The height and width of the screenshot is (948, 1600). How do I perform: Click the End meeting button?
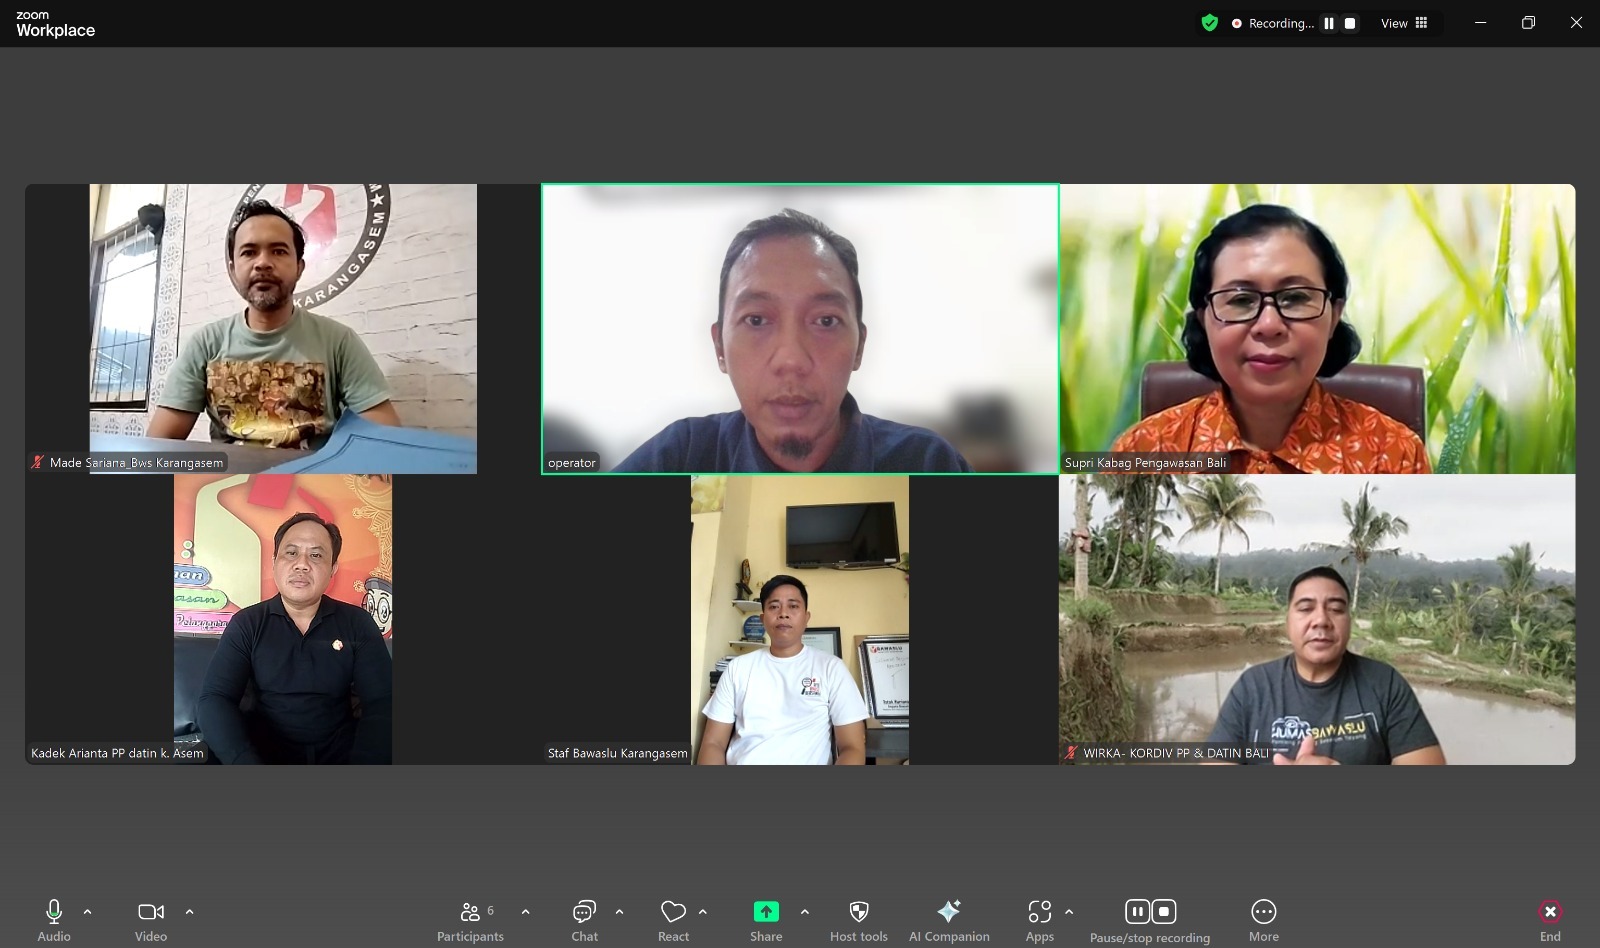click(x=1549, y=920)
